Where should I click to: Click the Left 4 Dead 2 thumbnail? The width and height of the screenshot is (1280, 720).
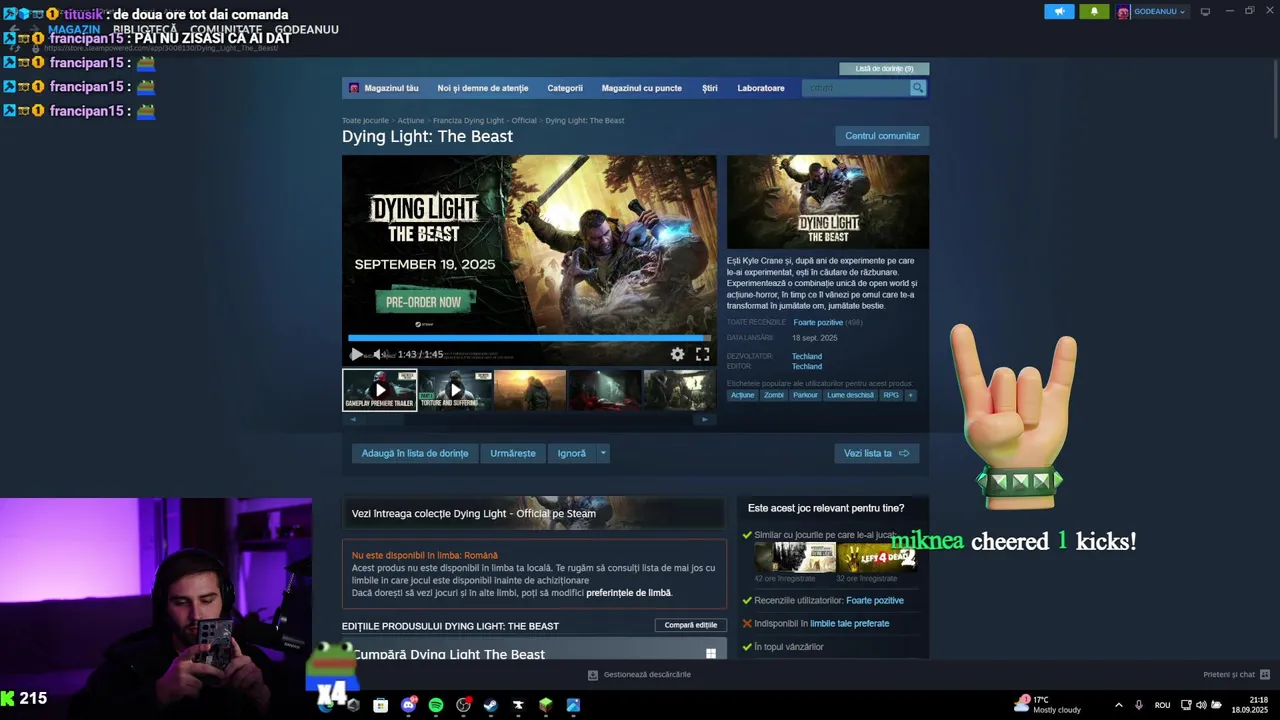point(876,558)
